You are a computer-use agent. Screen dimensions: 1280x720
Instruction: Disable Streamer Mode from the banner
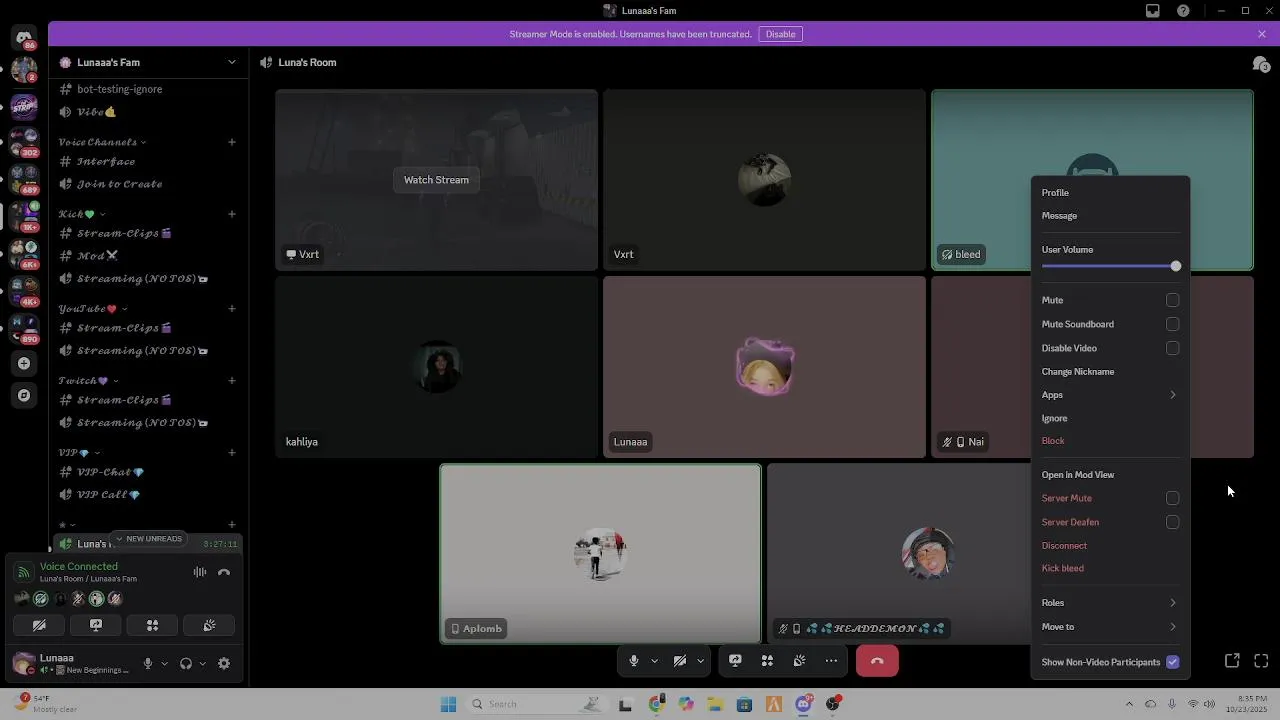[x=781, y=34]
